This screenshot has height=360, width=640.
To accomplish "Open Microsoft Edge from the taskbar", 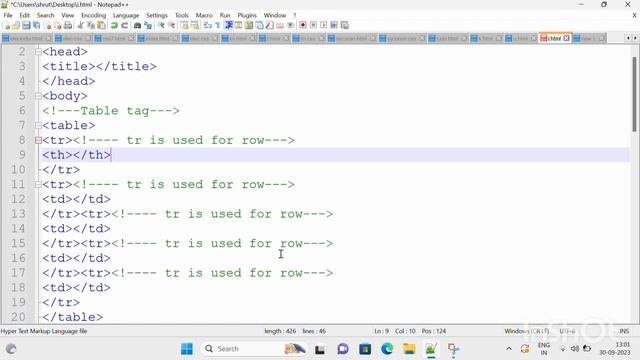I will click(387, 349).
